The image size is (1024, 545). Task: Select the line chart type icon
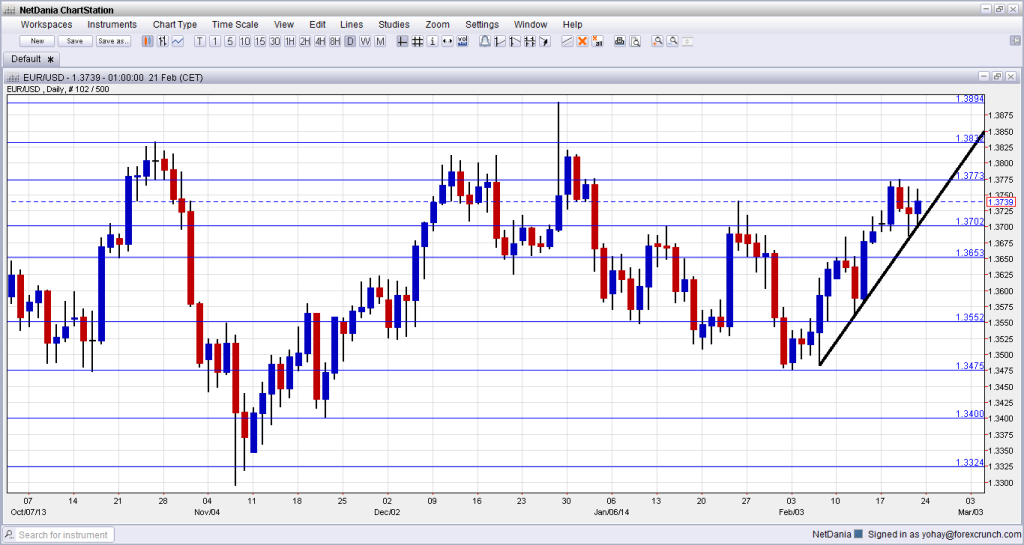(x=178, y=41)
